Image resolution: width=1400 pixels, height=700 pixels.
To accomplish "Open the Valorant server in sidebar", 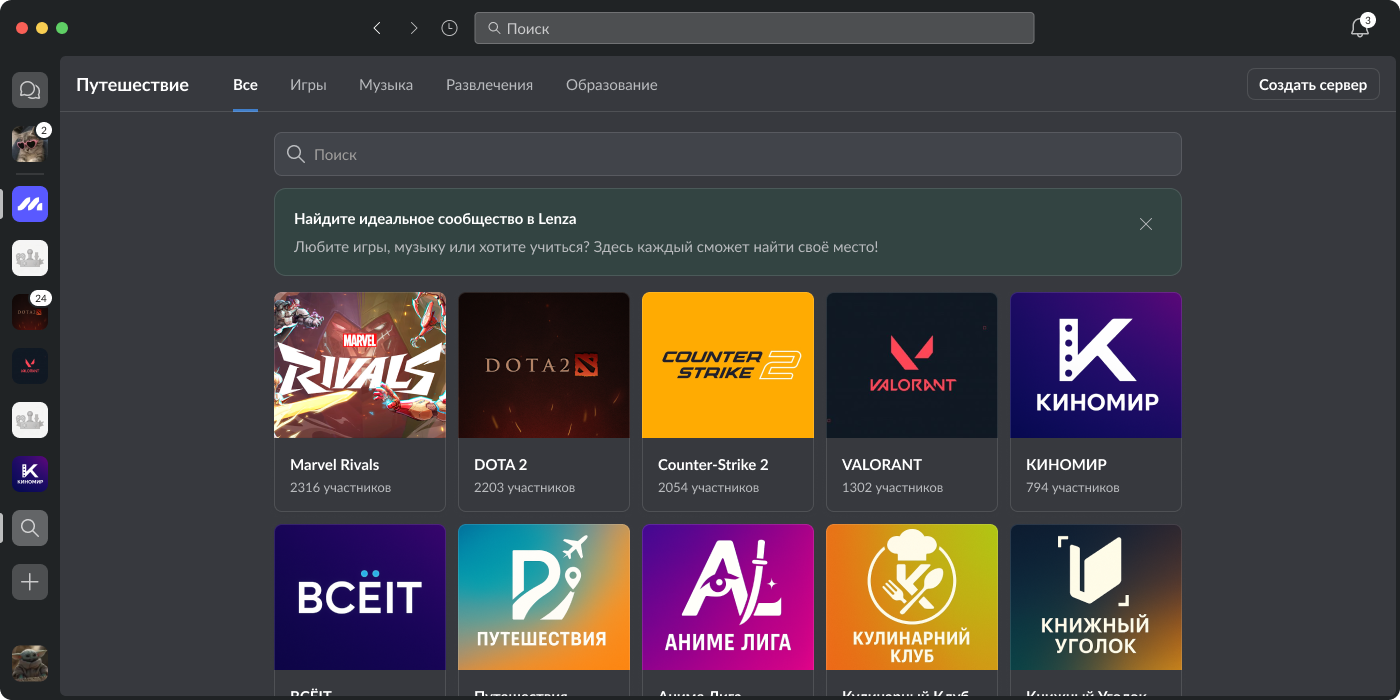I will click(30, 366).
